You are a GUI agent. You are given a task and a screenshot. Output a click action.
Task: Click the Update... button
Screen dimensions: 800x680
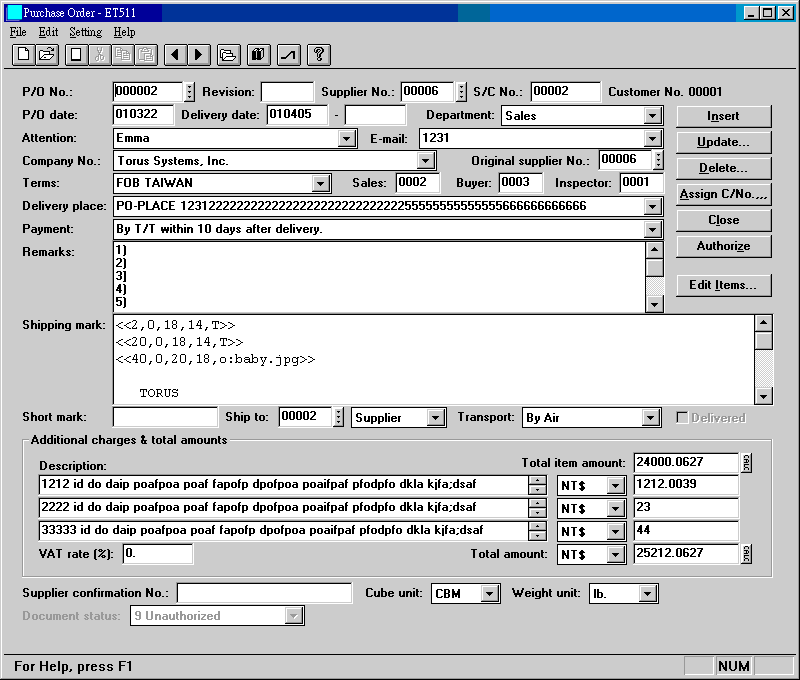pyautogui.click(x=723, y=142)
